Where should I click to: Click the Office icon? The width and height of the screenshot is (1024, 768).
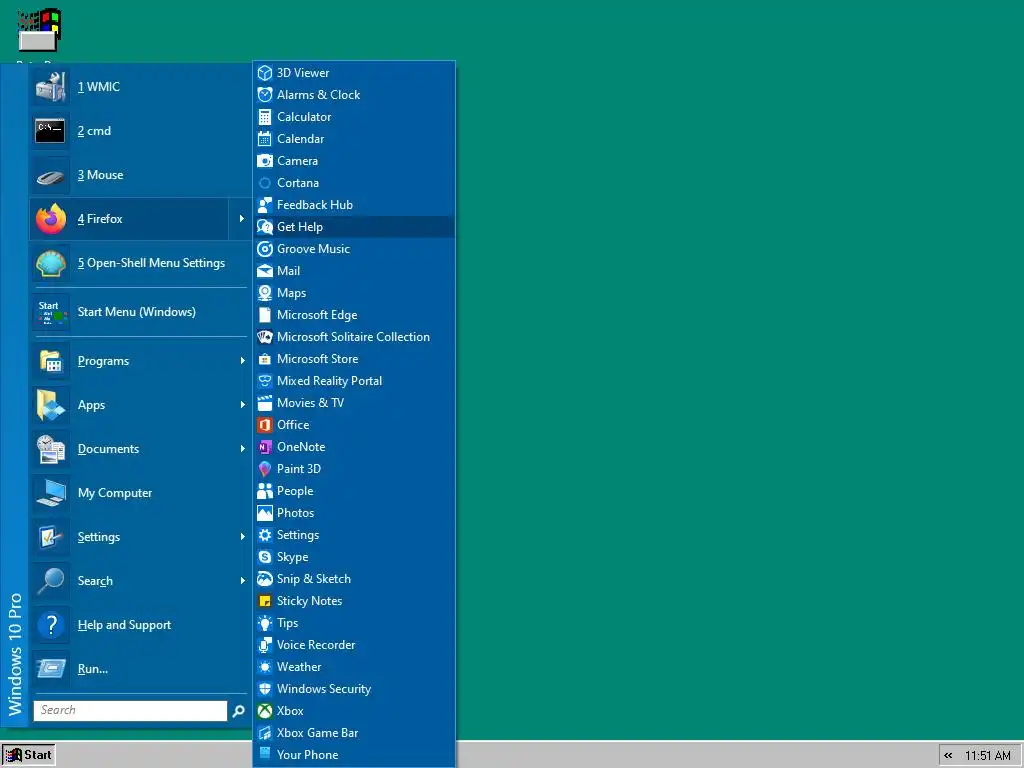coord(264,425)
